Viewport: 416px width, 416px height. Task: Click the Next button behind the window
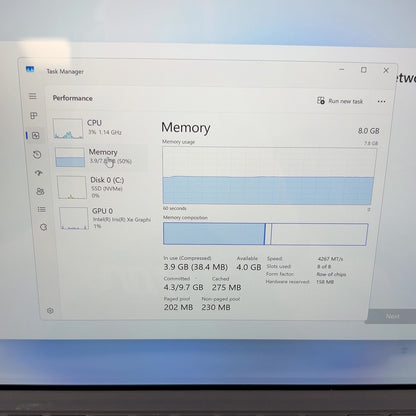click(x=392, y=316)
